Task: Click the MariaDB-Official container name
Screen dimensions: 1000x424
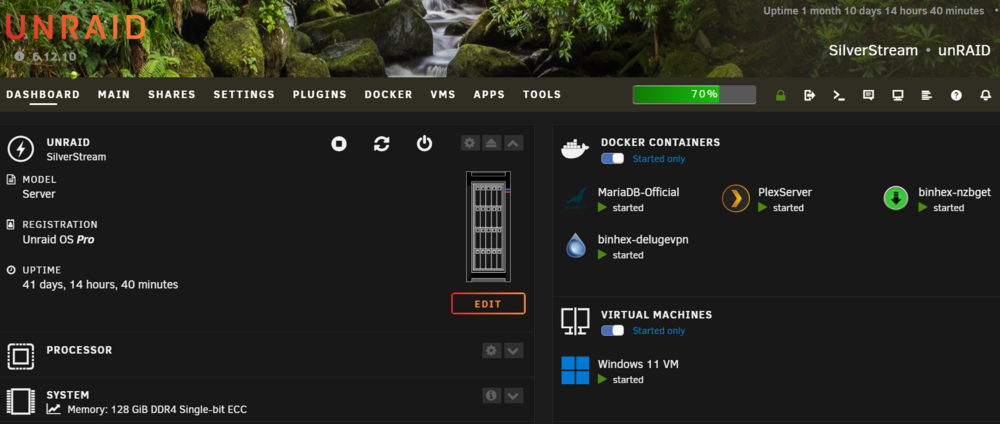Action: (x=638, y=192)
